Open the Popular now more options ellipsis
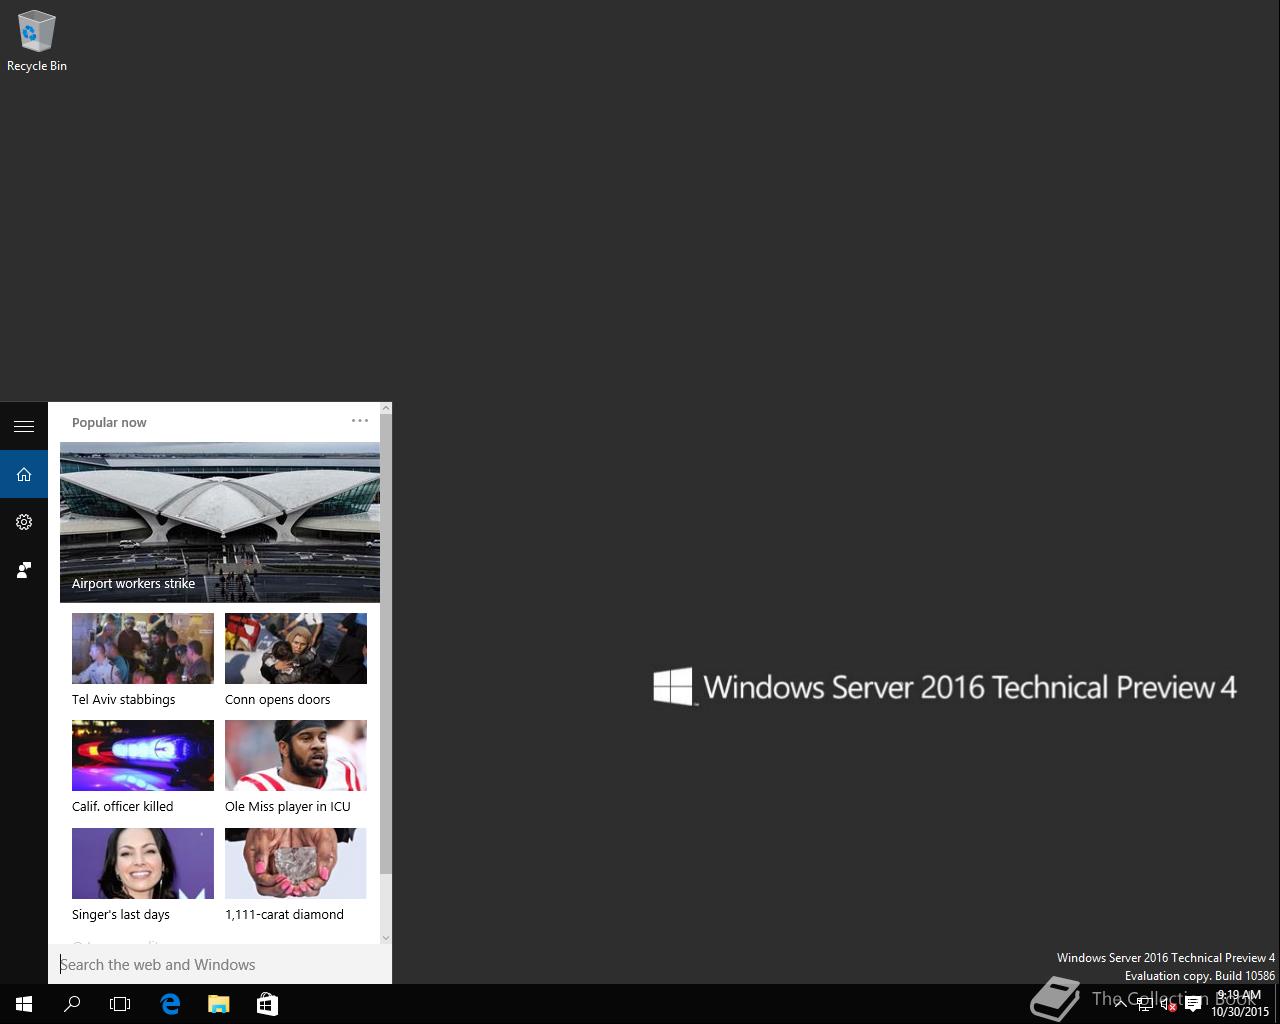 360,421
